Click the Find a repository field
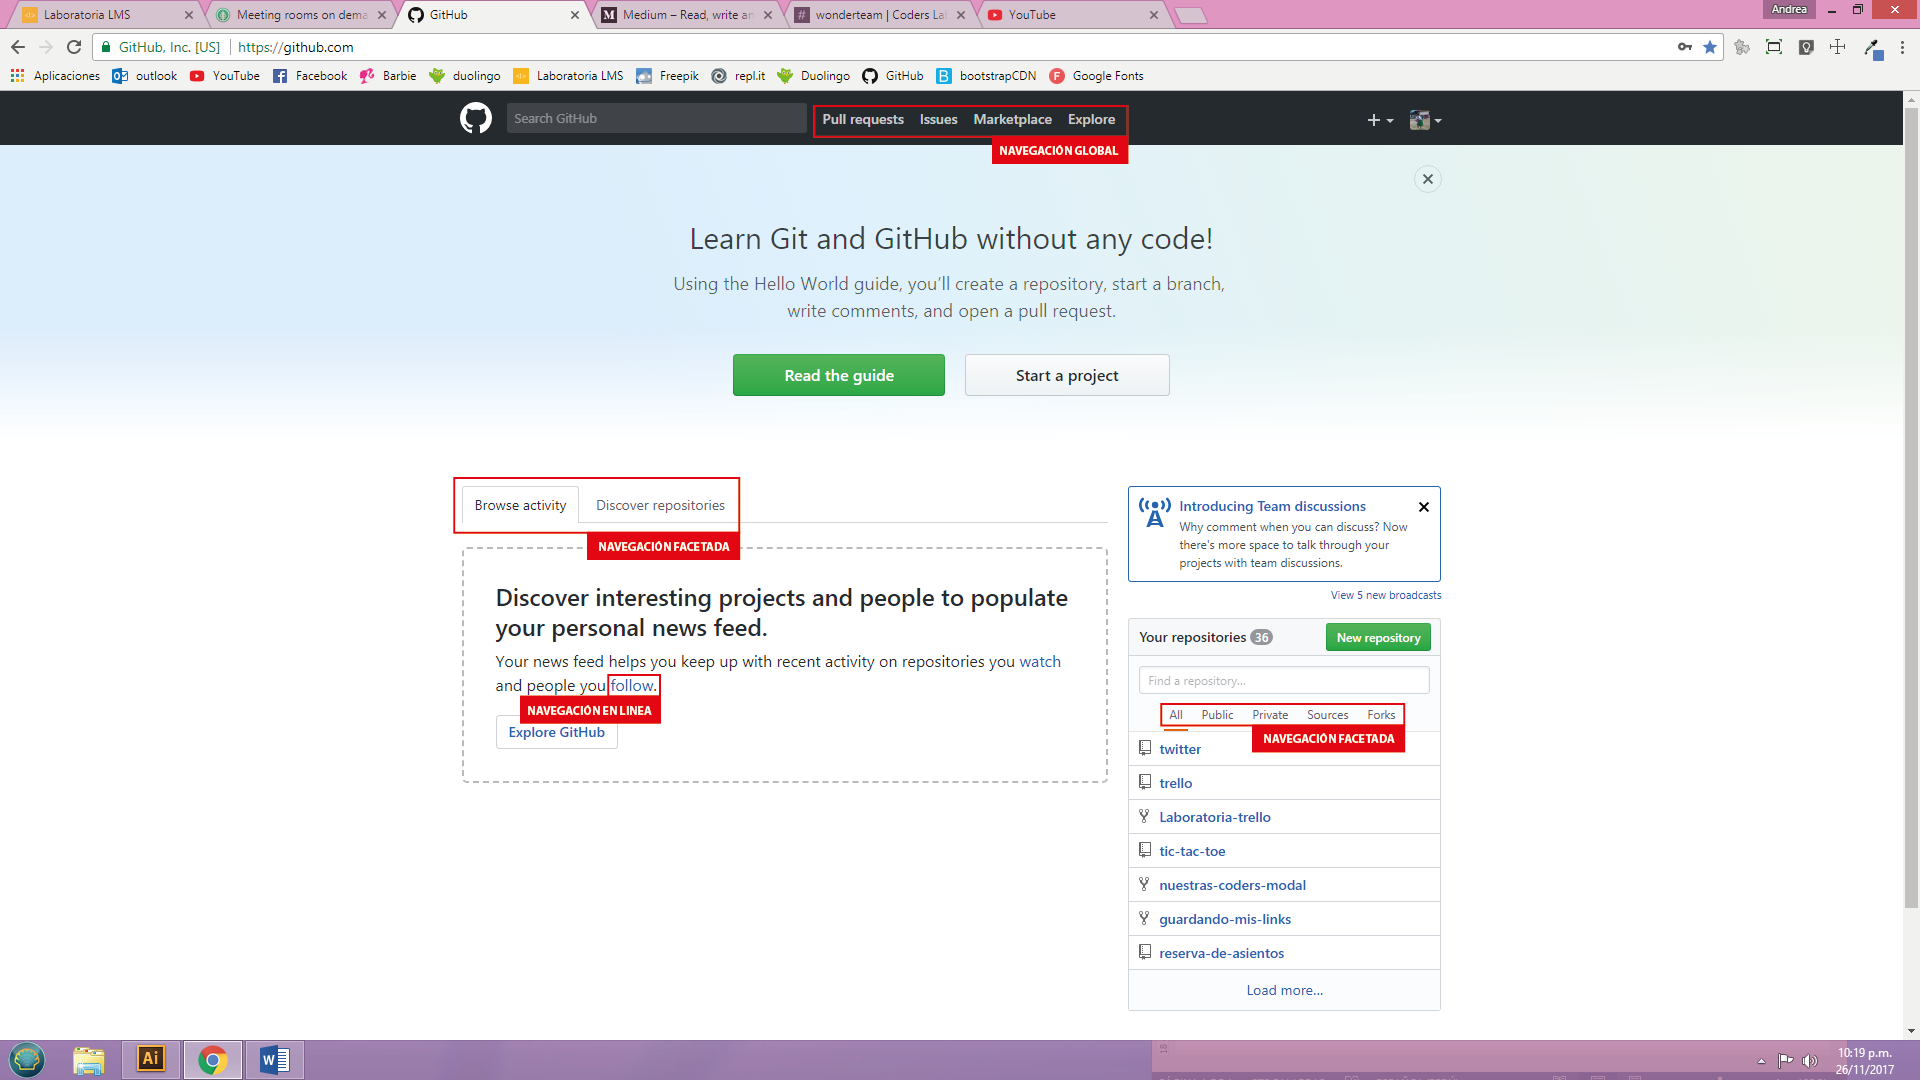The width and height of the screenshot is (1921, 1081). tap(1284, 681)
